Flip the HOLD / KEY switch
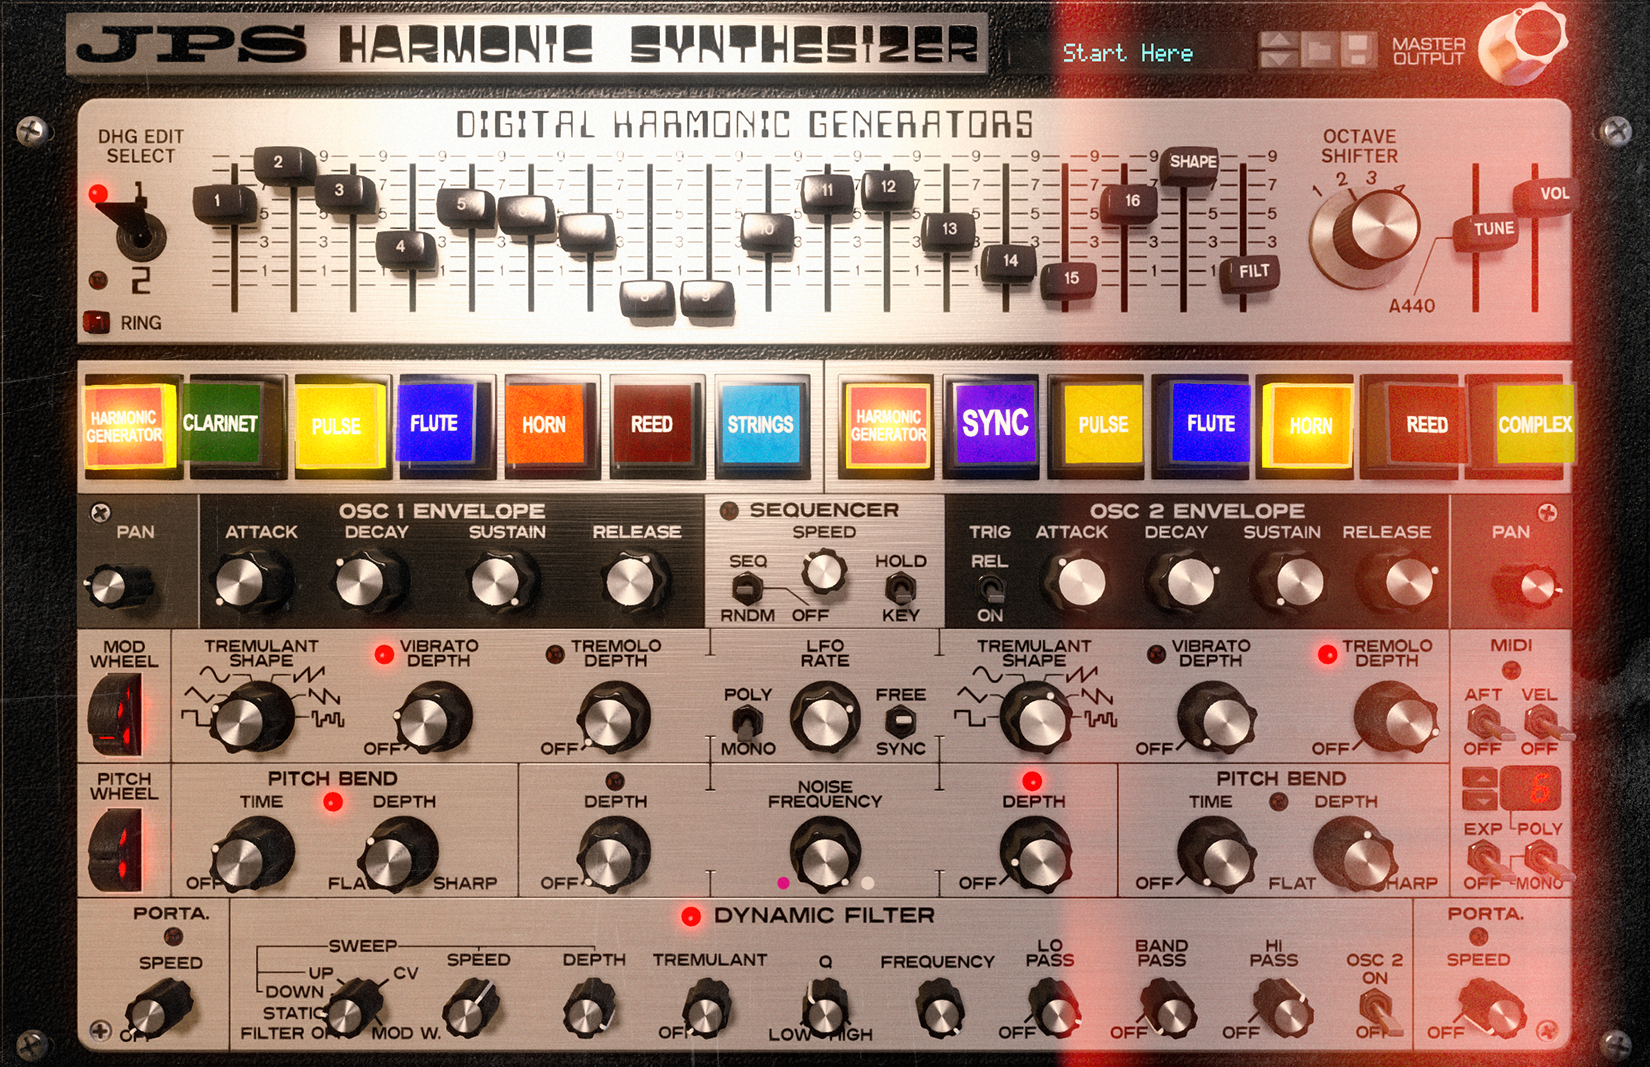This screenshot has width=1650, height=1067. (901, 588)
